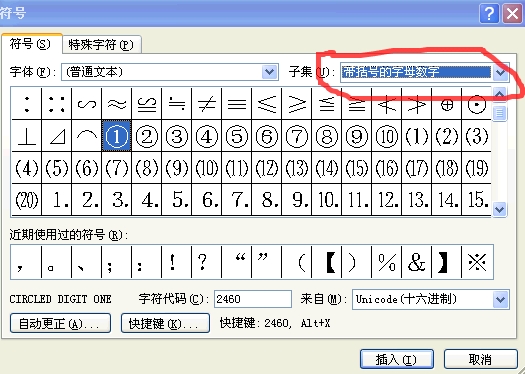Switch to the 符号(S) tab
This screenshot has width=525, height=374.
pos(31,44)
